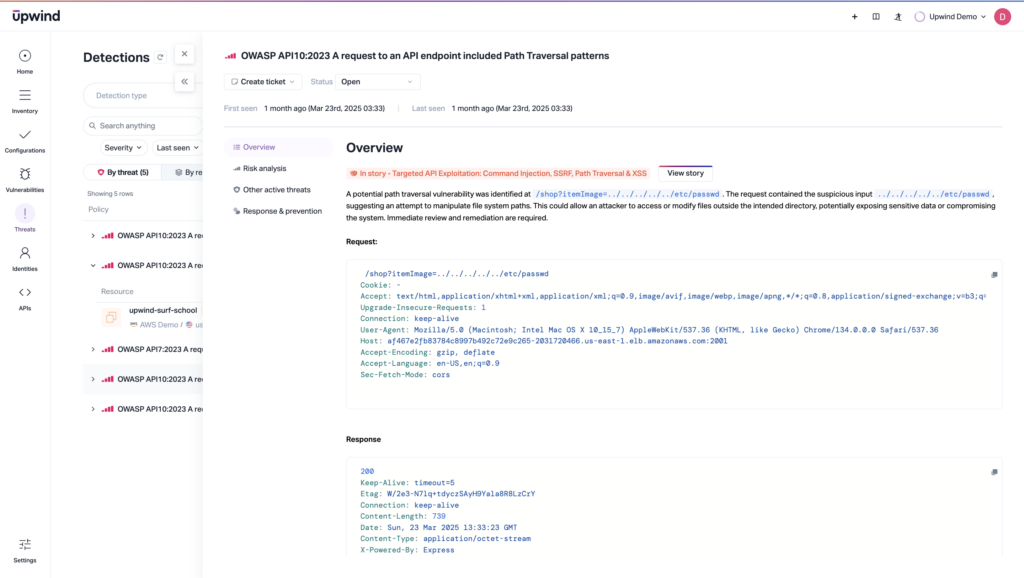Click the Host header line in request
1024x578 pixels.
543,341
